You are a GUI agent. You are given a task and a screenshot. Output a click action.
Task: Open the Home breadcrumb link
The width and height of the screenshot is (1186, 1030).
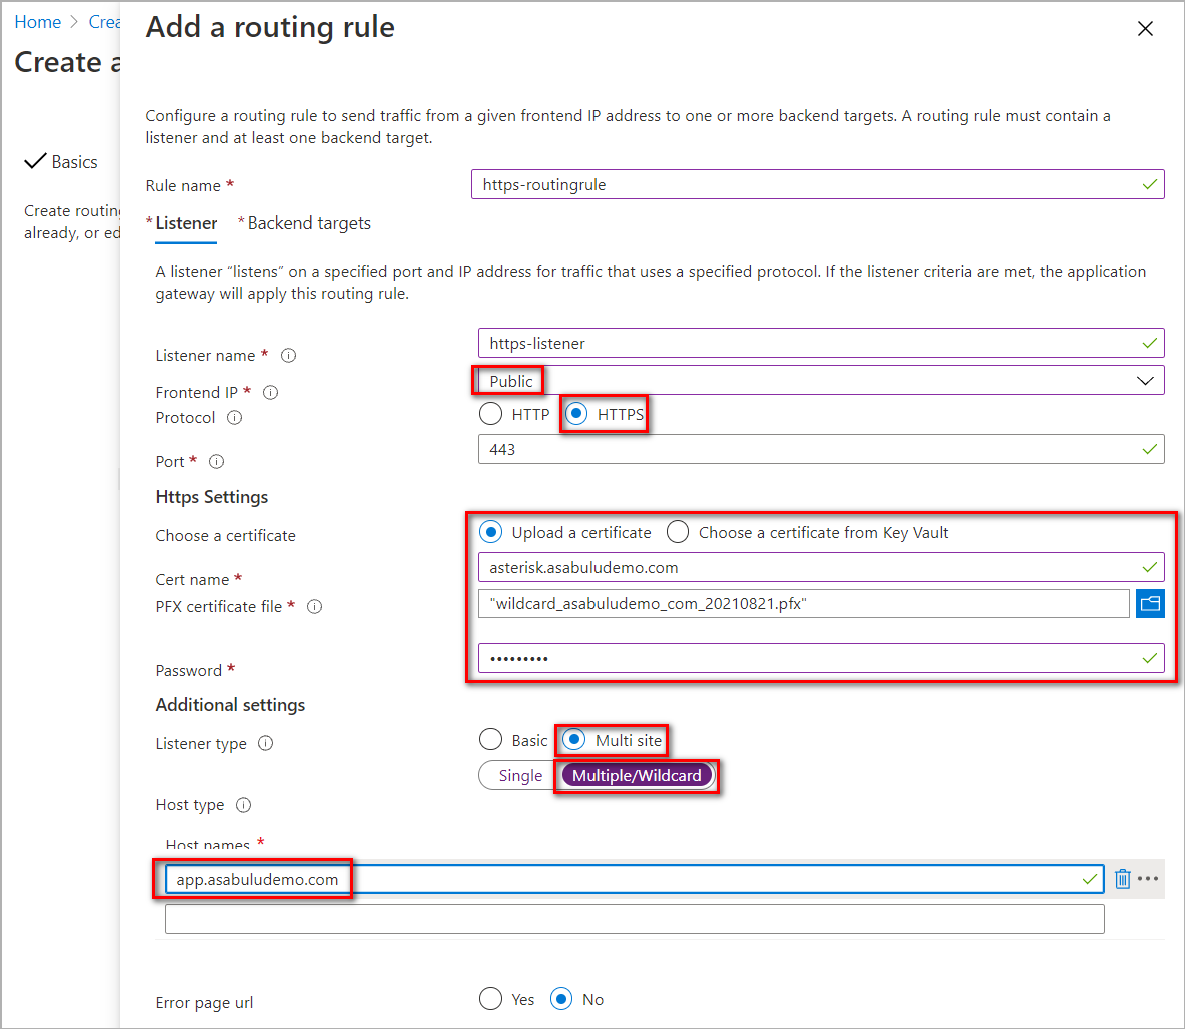tap(37, 21)
